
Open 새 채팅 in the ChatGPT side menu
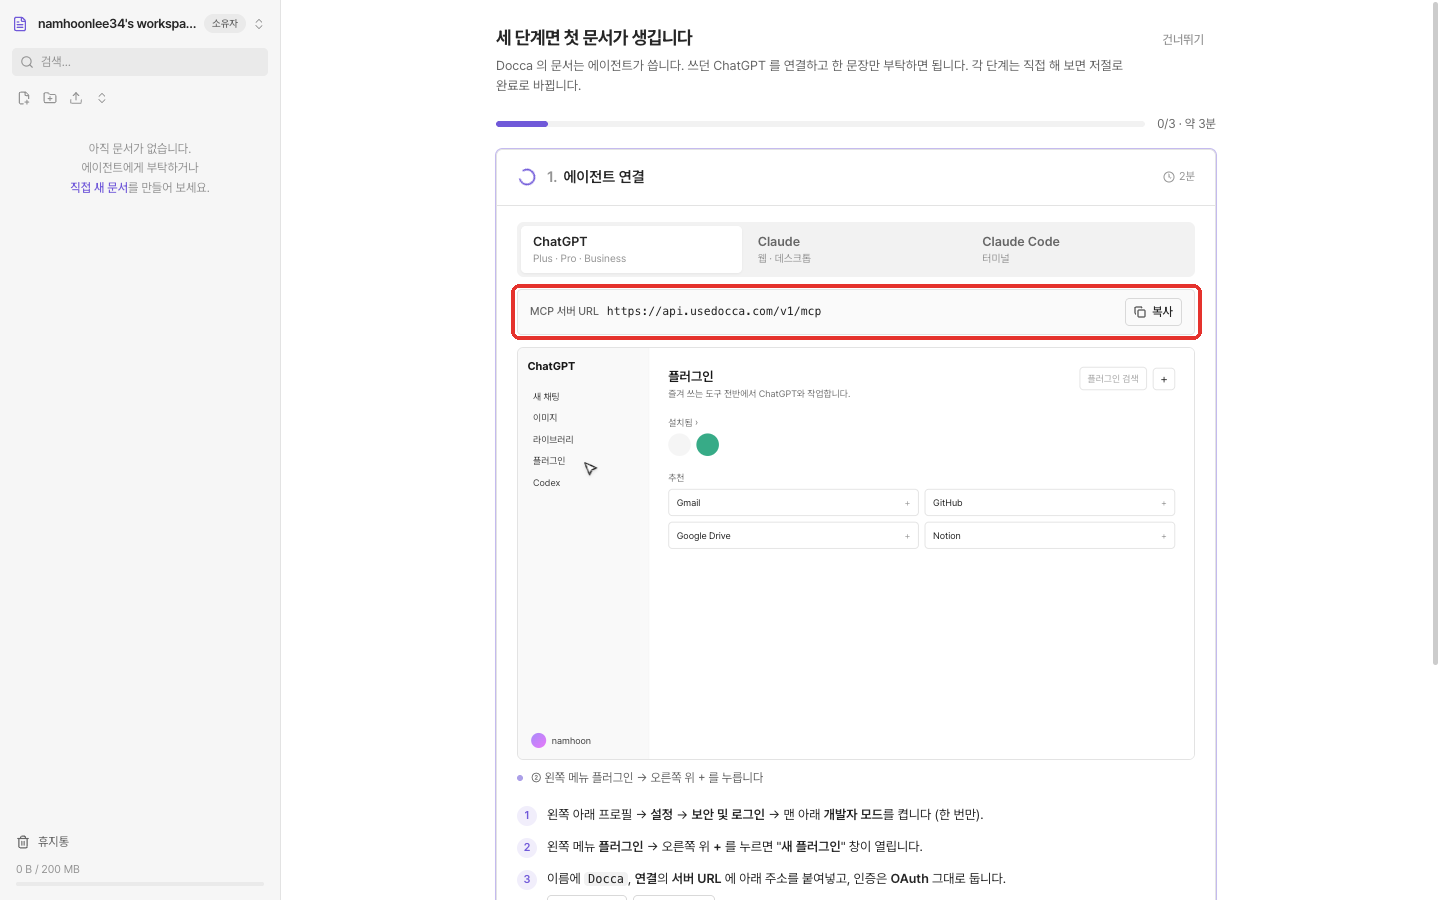coord(546,397)
